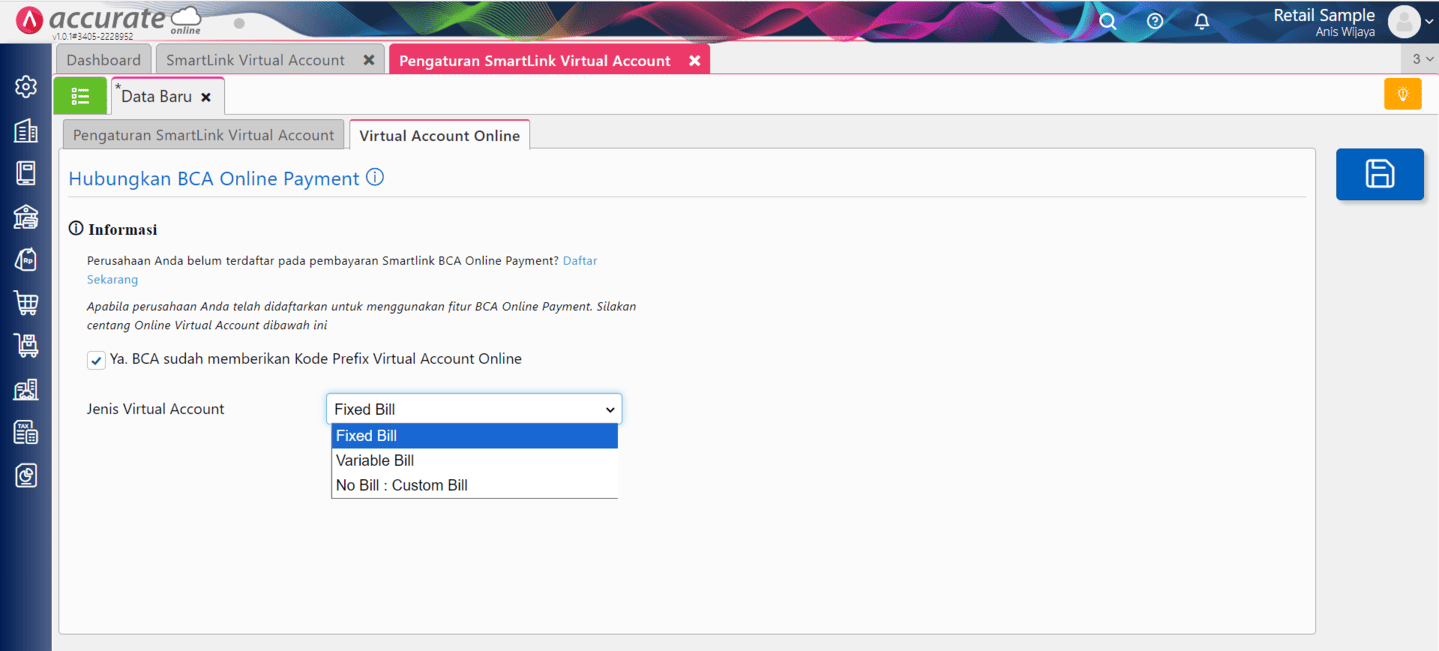Select Fixed Bill option in list
Image resolution: width=1439 pixels, height=651 pixels.
[x=474, y=436]
